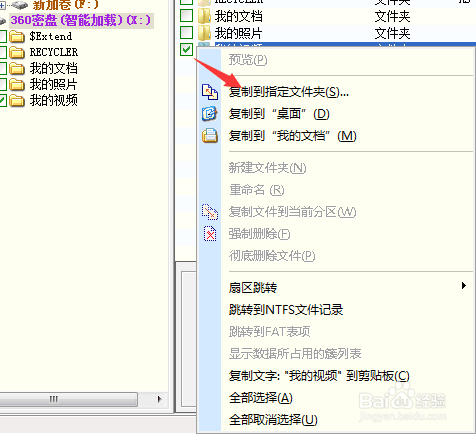Toggle checkbox for RECYCLER in tree
Viewport: 476px width, 434px height.
(x=3, y=53)
